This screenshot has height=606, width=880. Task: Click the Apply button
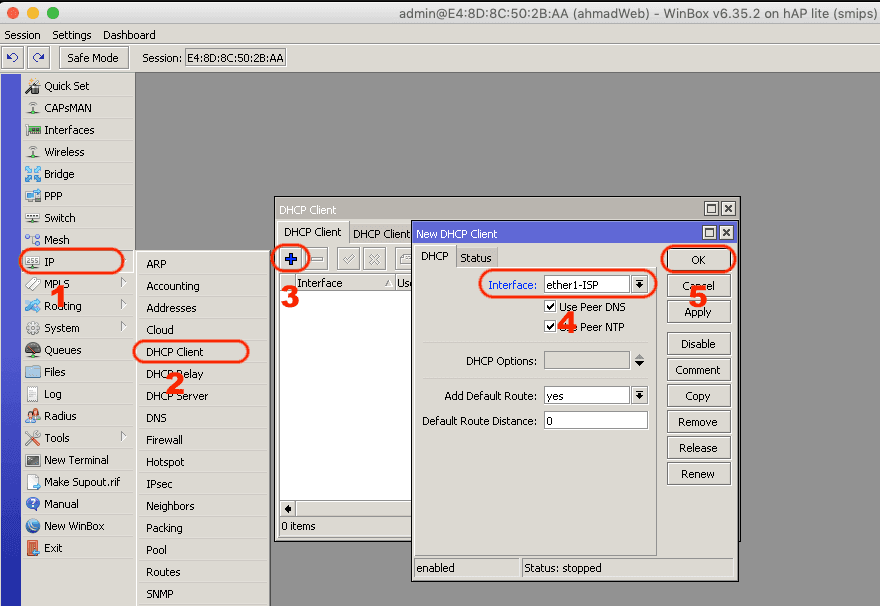click(x=698, y=312)
